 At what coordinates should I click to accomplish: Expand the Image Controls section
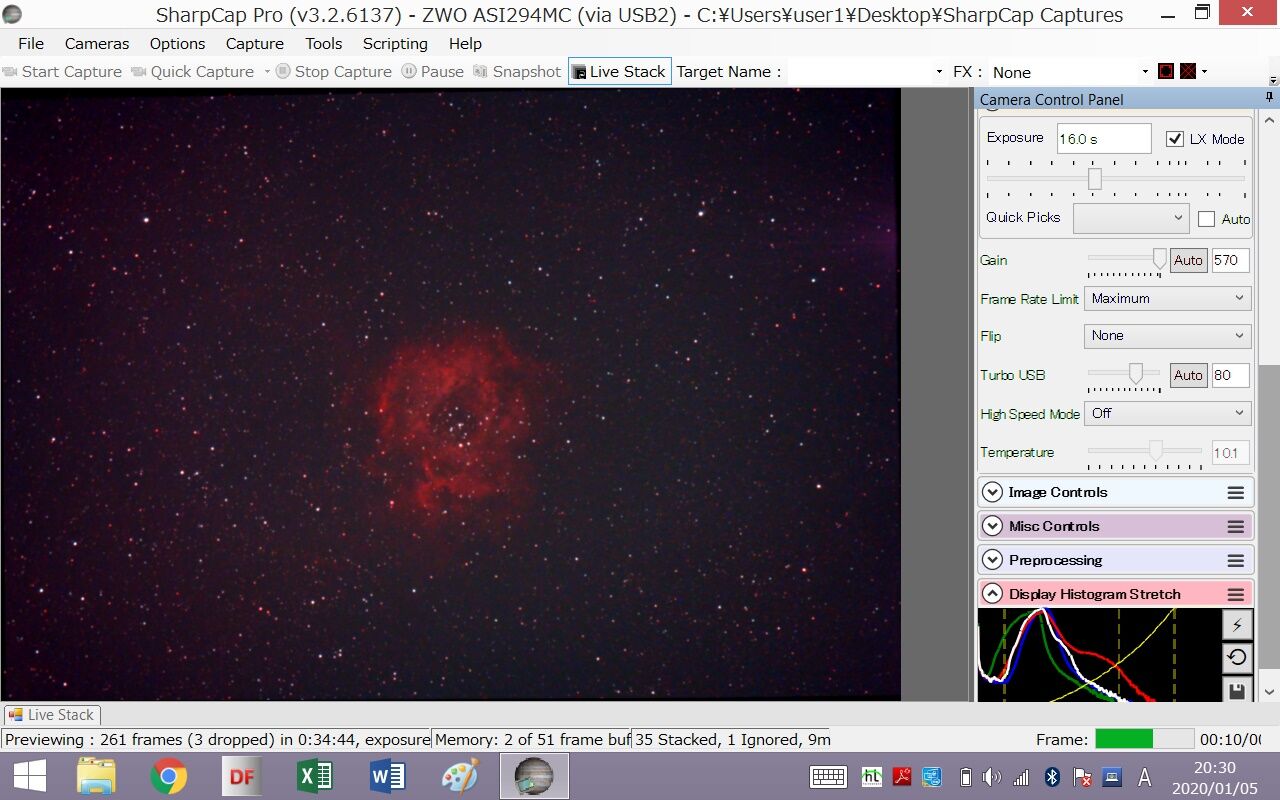click(x=992, y=492)
